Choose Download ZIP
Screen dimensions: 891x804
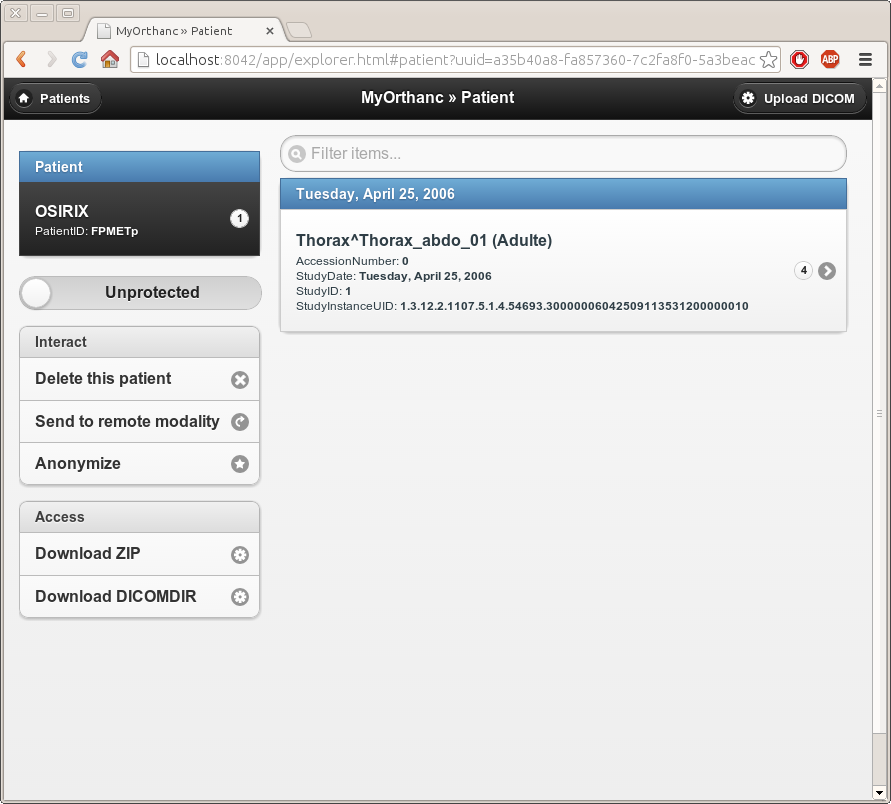click(x=139, y=554)
